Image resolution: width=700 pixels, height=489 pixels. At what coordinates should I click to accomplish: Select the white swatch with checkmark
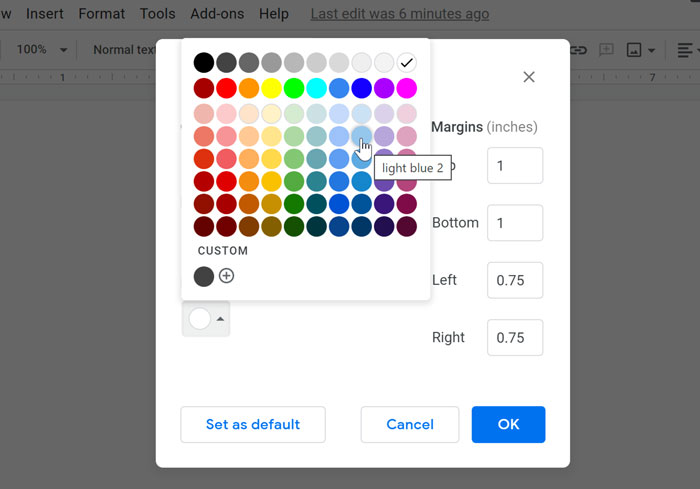coord(407,63)
